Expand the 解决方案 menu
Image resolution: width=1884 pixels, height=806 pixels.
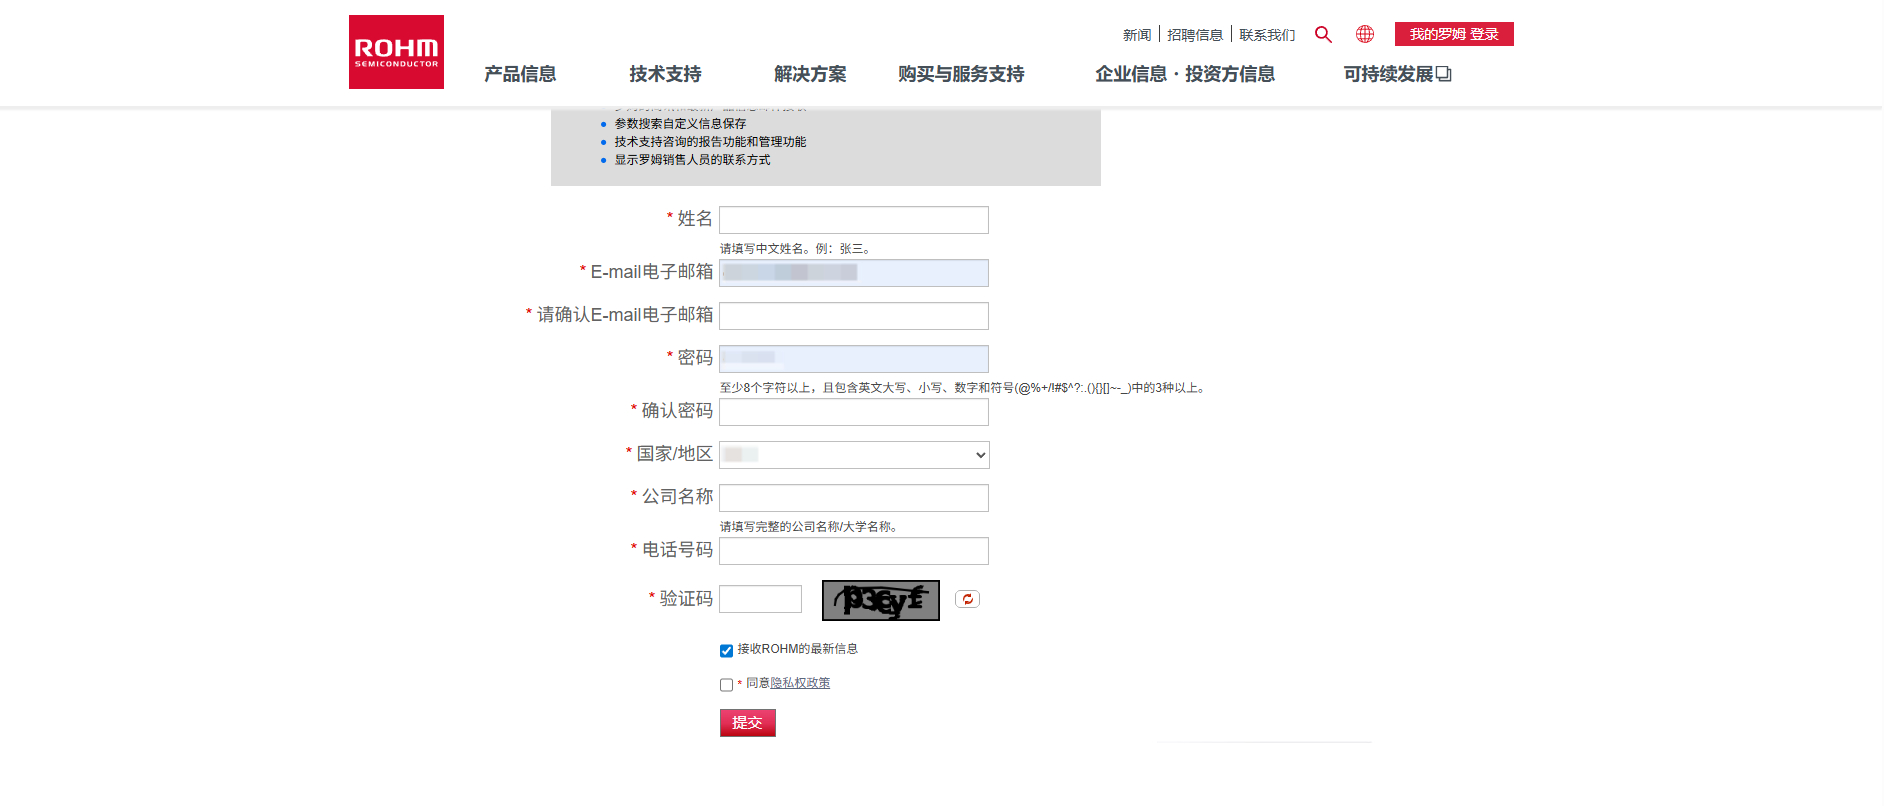click(x=810, y=74)
